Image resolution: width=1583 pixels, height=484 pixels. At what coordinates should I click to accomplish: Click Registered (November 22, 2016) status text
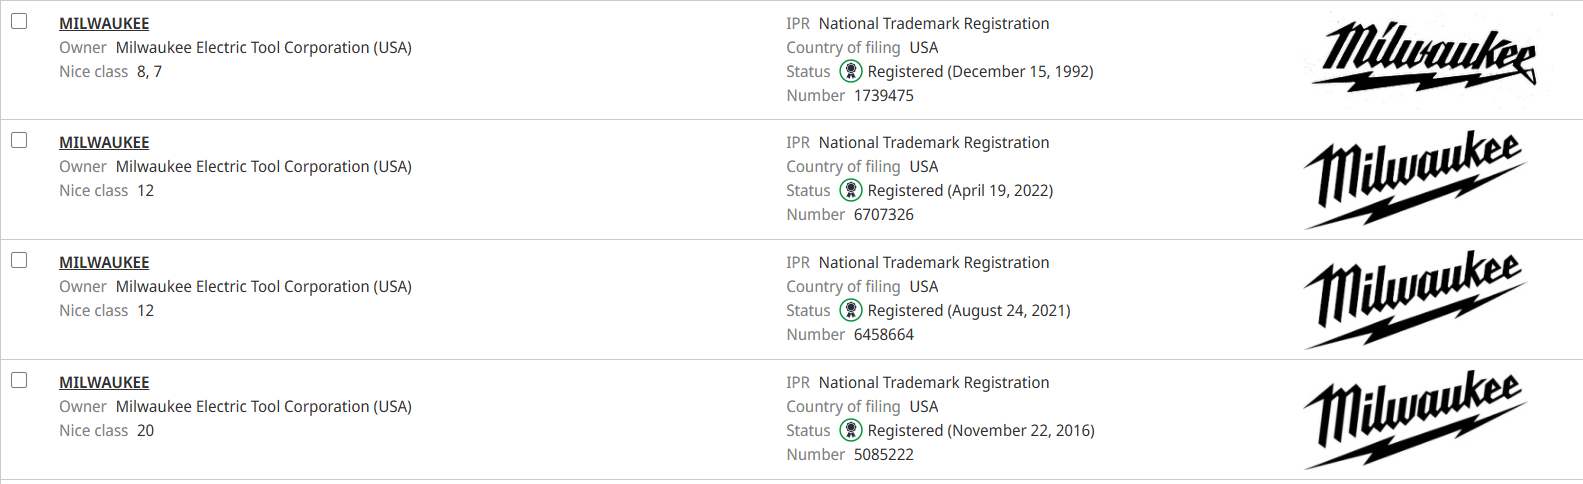[981, 430]
